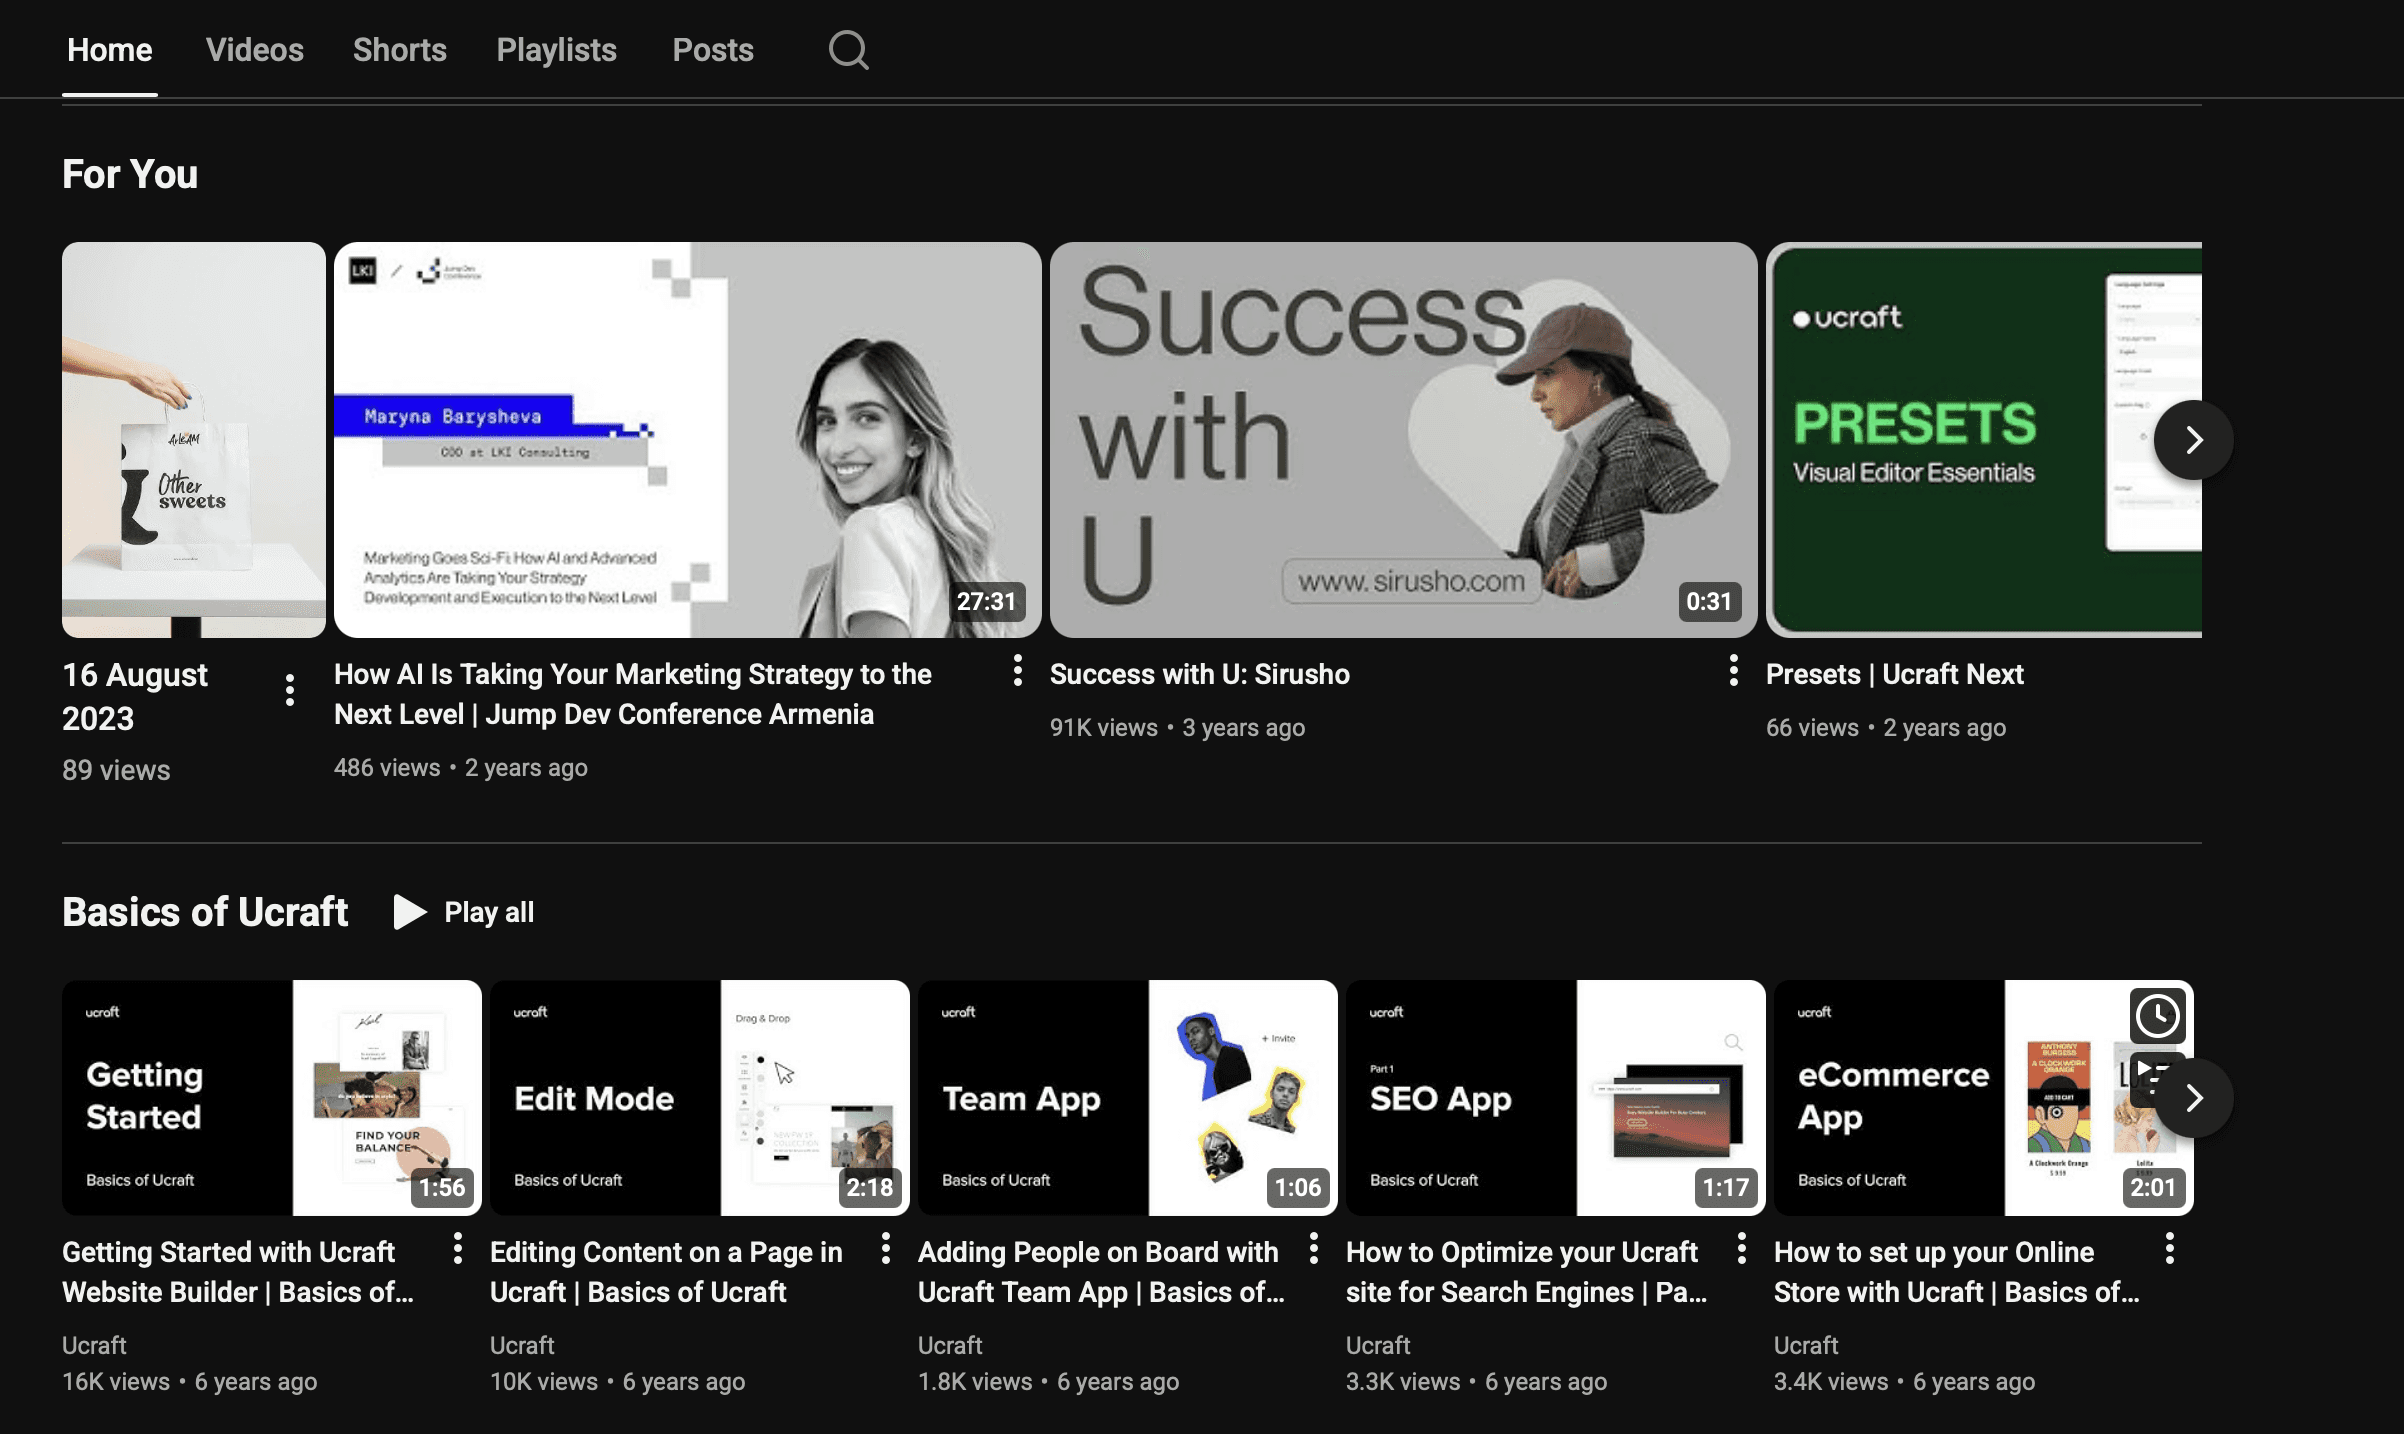
Task: Switch to the Videos tab
Action: [x=255, y=50]
